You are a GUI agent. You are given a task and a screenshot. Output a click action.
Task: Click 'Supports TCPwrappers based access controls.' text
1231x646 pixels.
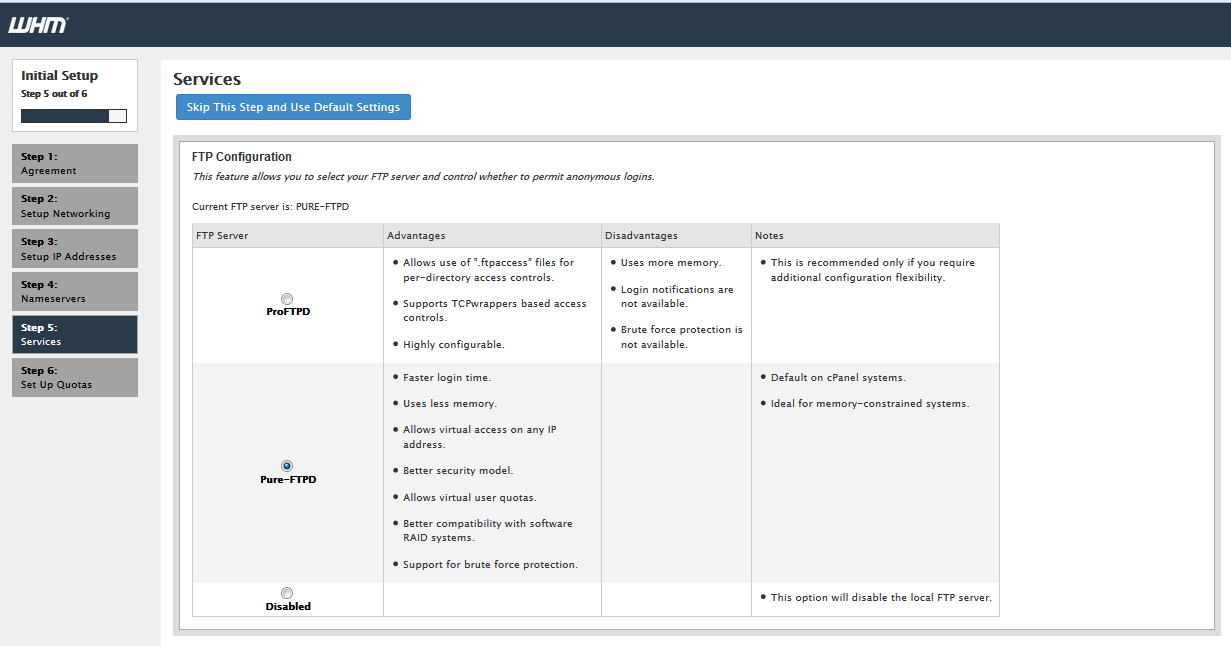pyautogui.click(x=495, y=310)
